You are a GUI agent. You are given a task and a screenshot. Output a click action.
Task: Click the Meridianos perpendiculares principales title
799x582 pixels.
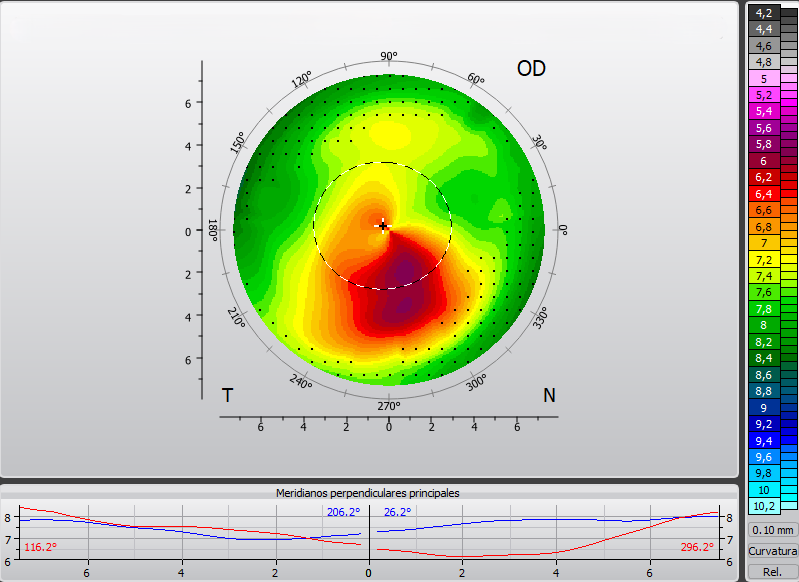[367, 493]
